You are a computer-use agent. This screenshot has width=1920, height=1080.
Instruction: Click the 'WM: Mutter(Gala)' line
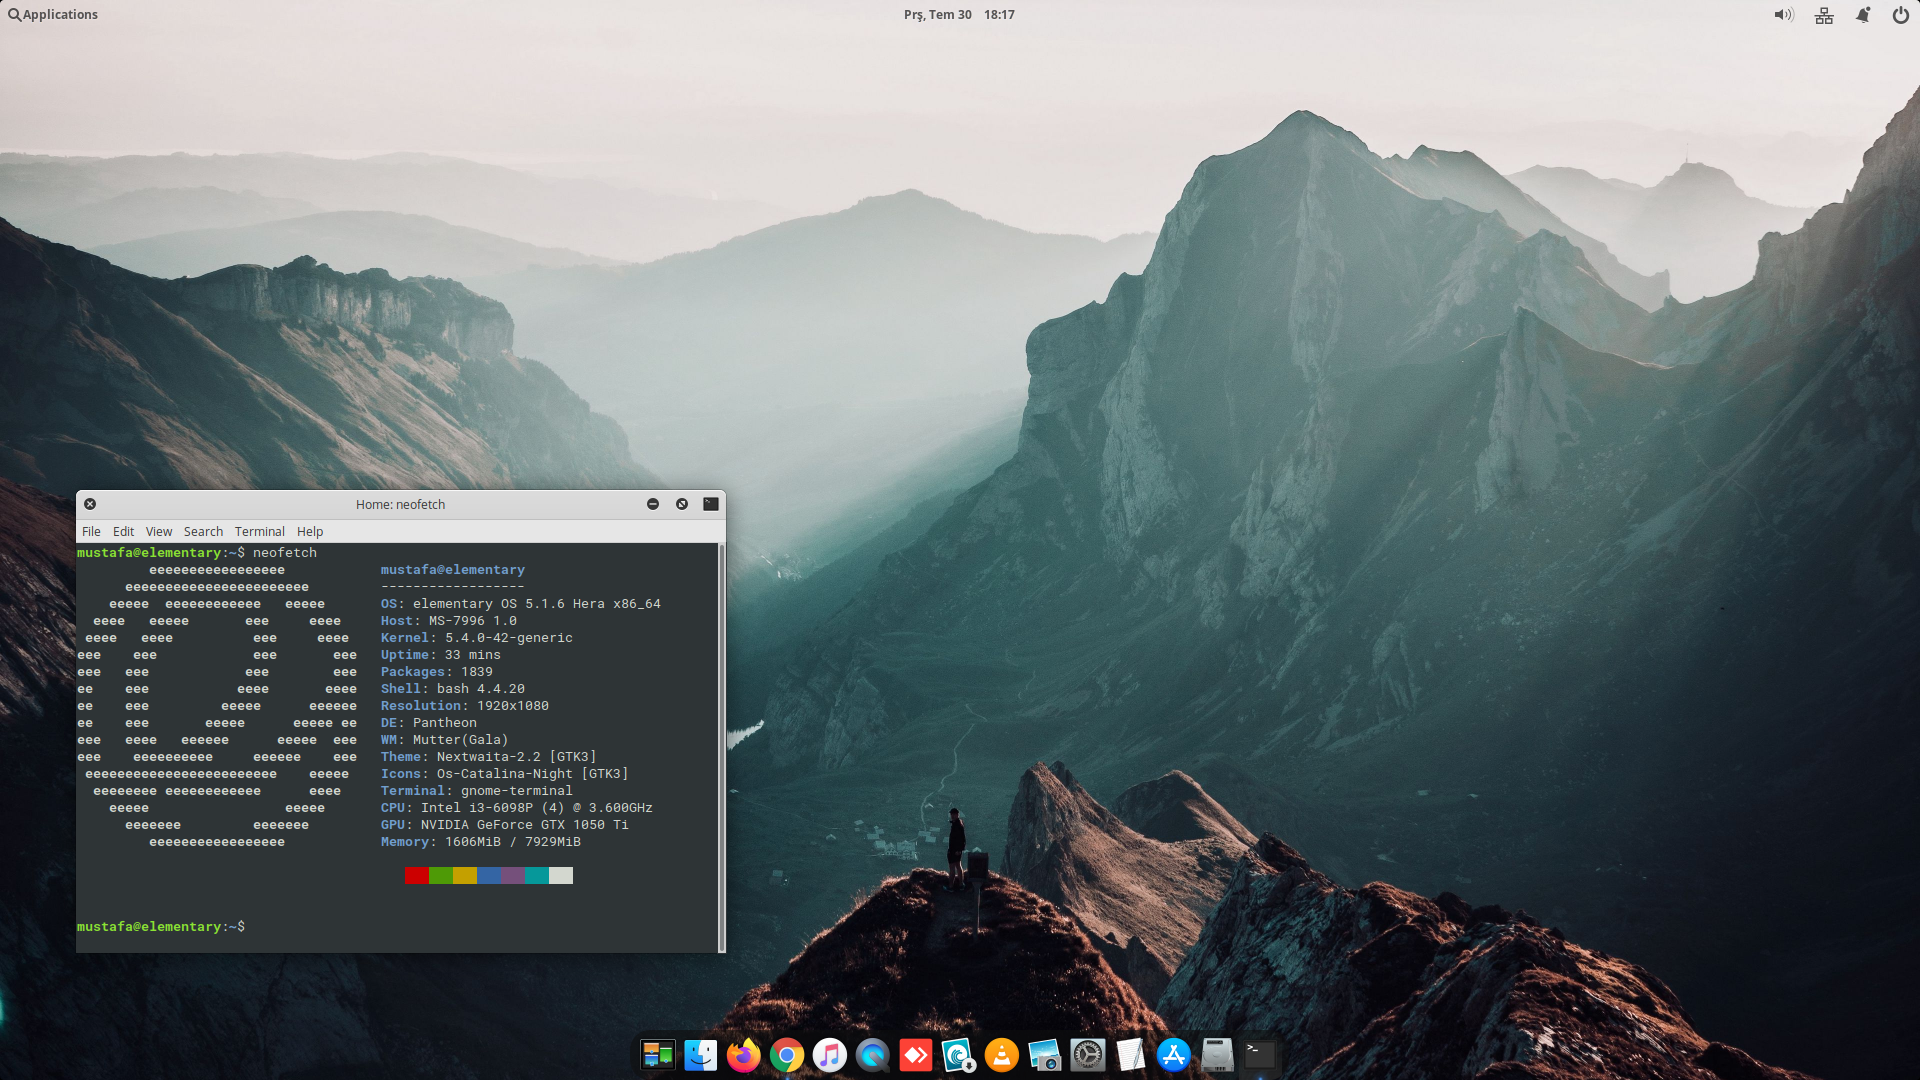pos(444,740)
